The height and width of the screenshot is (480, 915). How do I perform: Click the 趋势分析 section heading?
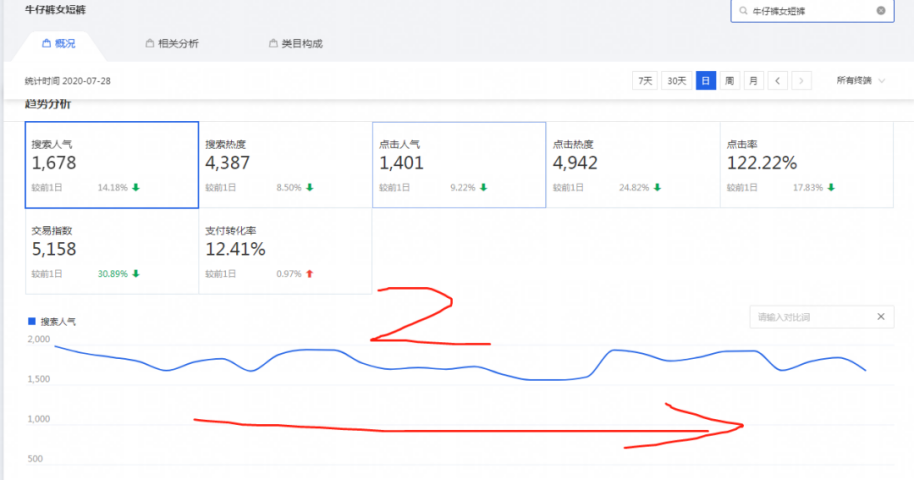(48, 104)
